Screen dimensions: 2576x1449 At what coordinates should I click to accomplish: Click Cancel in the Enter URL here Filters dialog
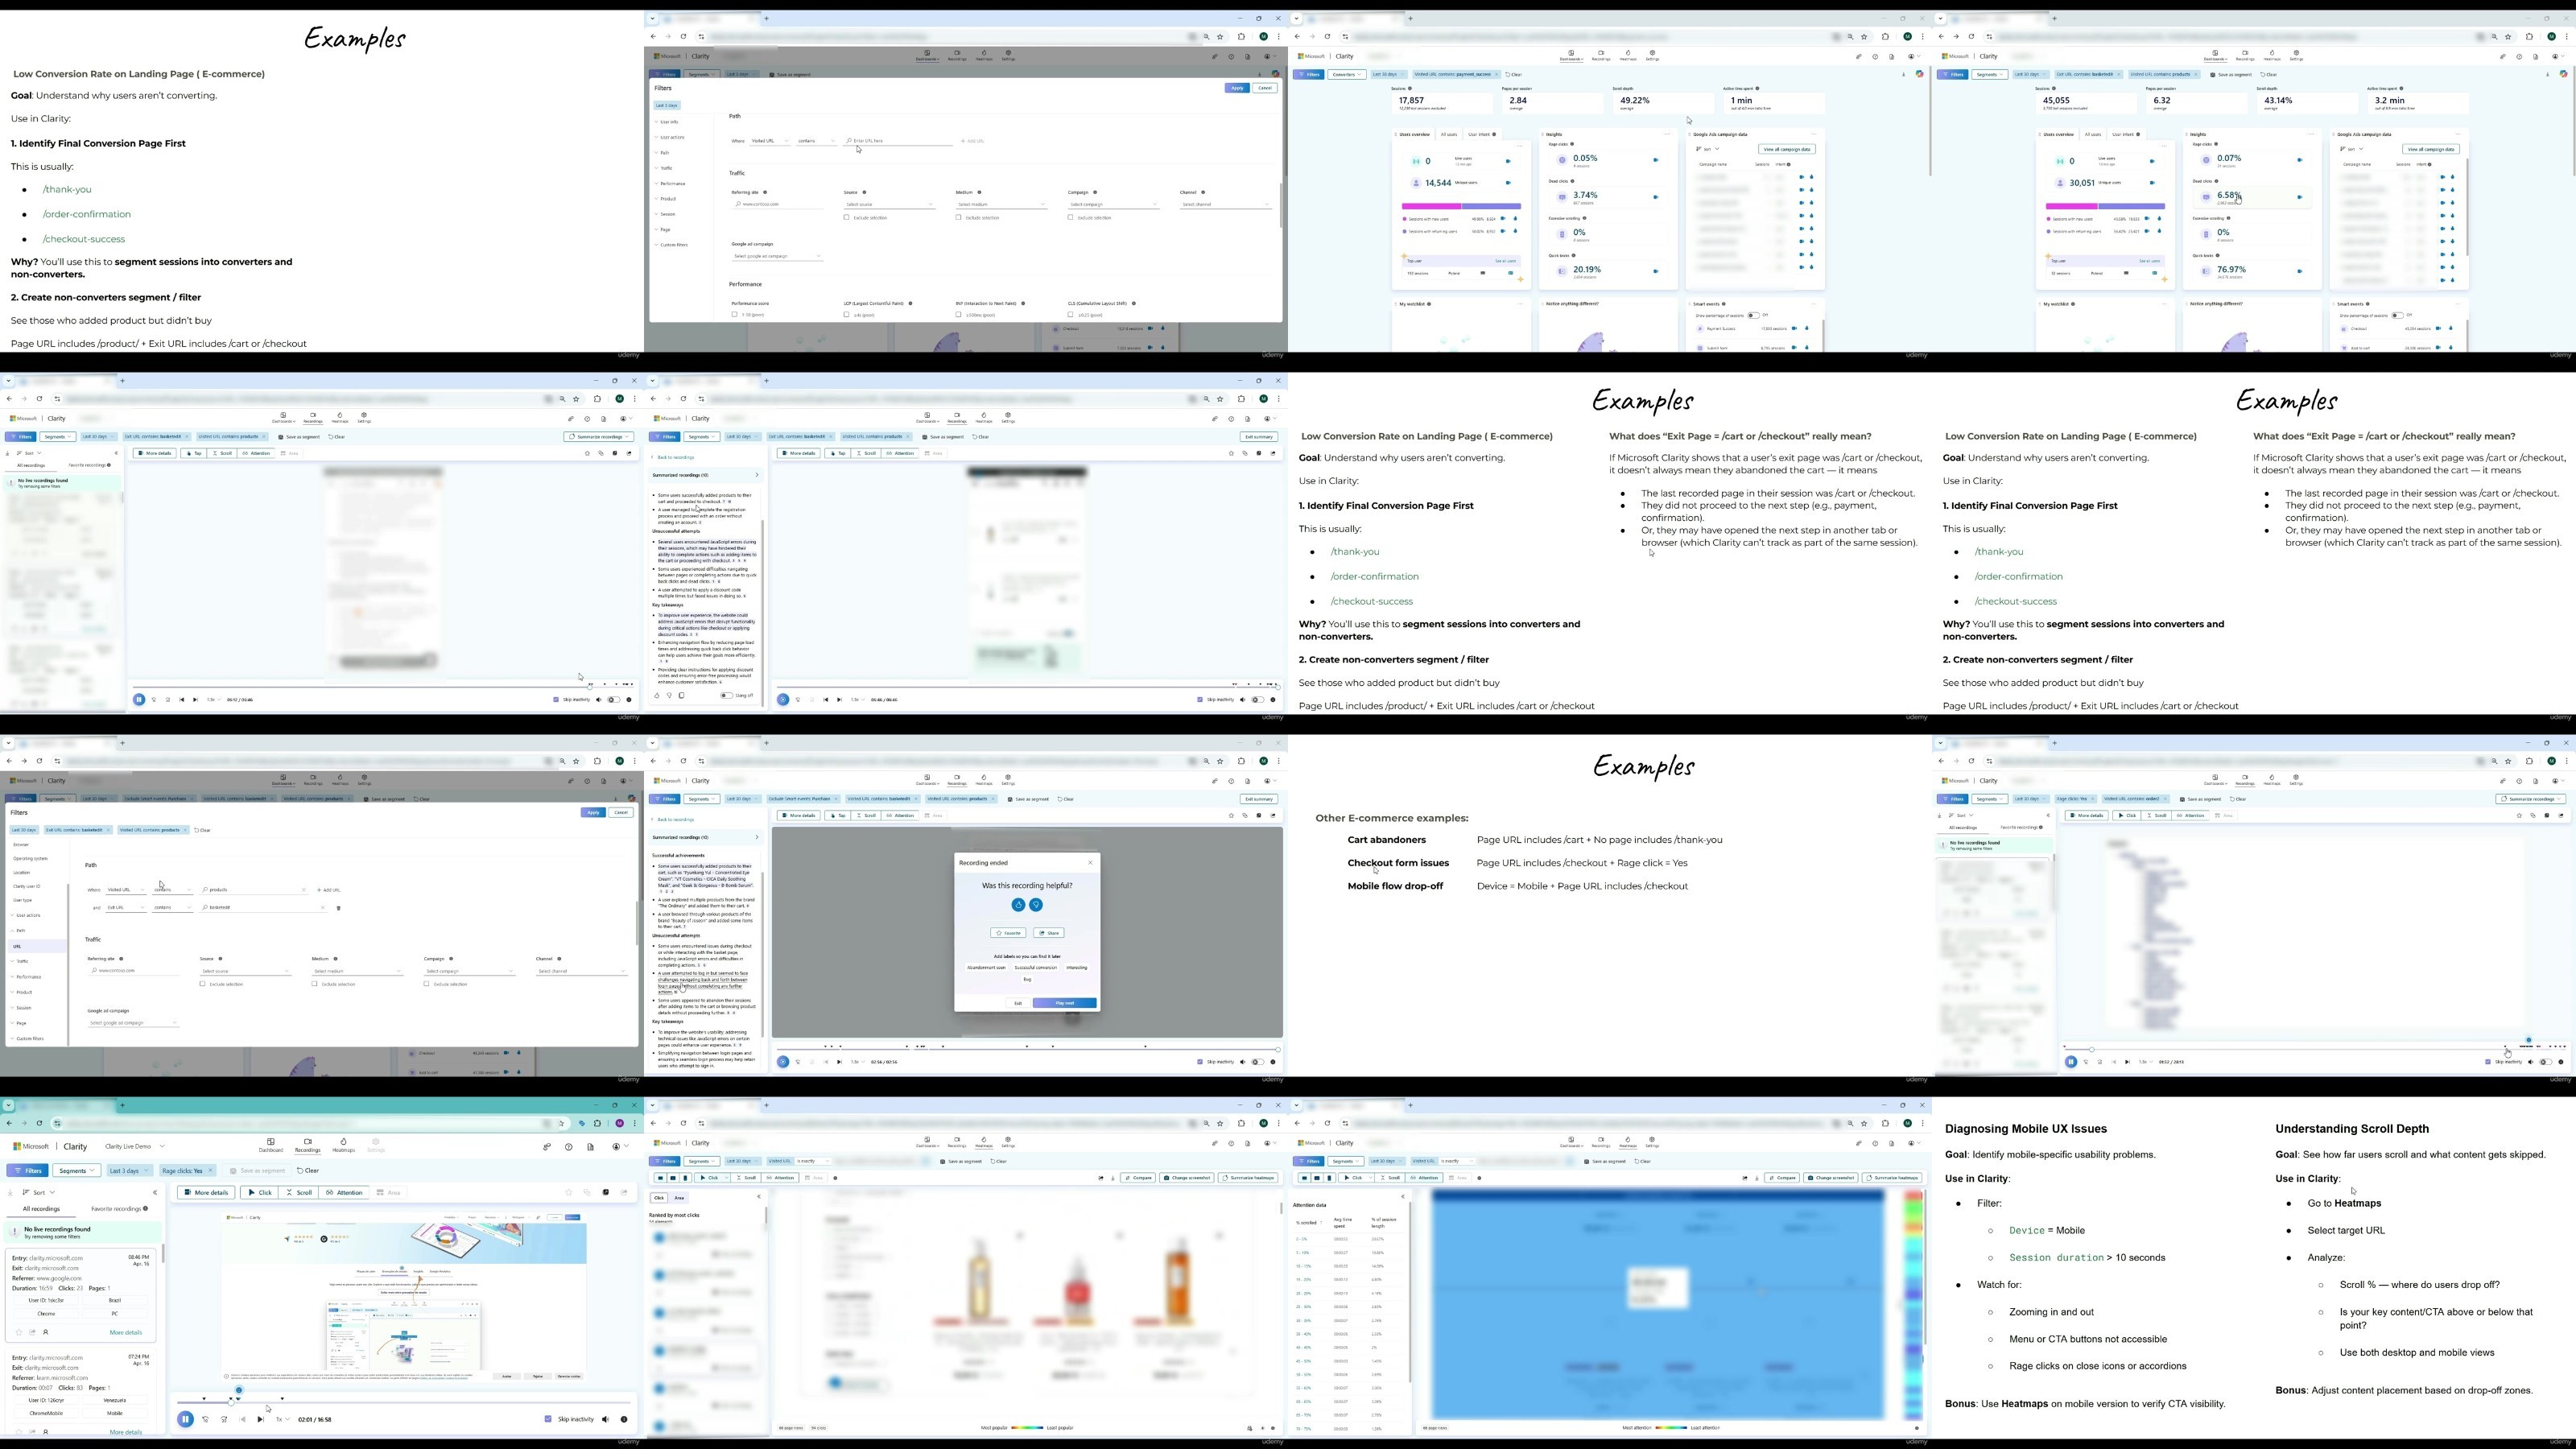click(x=1265, y=88)
